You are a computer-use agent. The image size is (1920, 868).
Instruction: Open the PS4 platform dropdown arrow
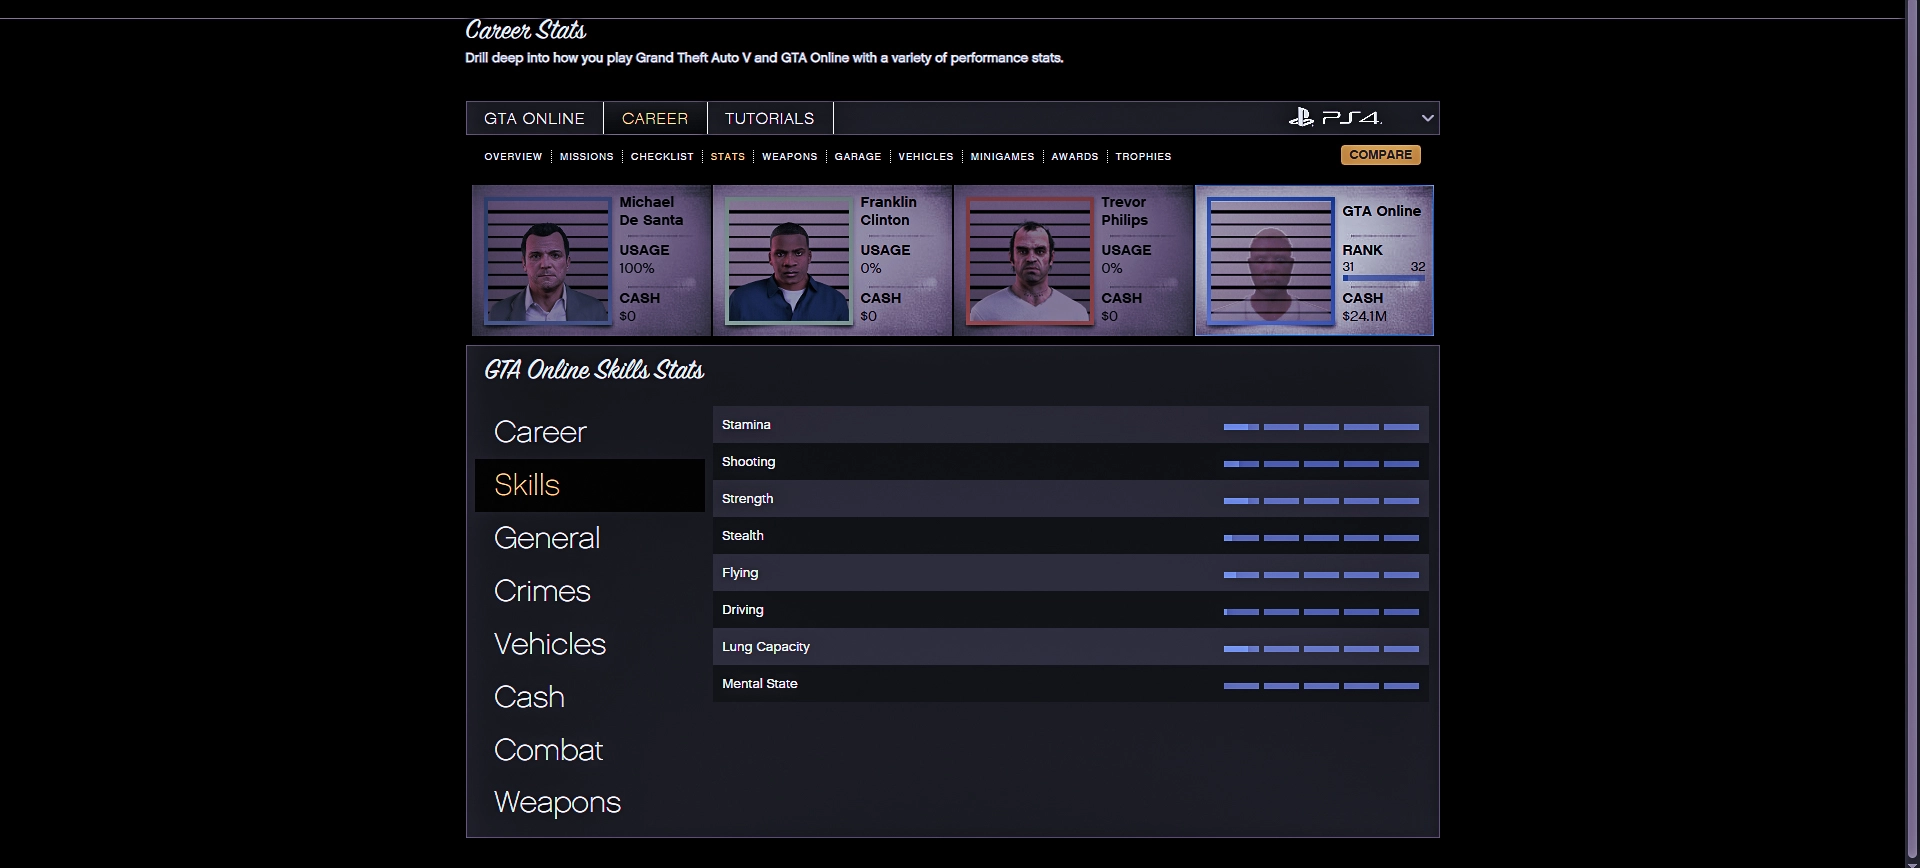point(1427,118)
